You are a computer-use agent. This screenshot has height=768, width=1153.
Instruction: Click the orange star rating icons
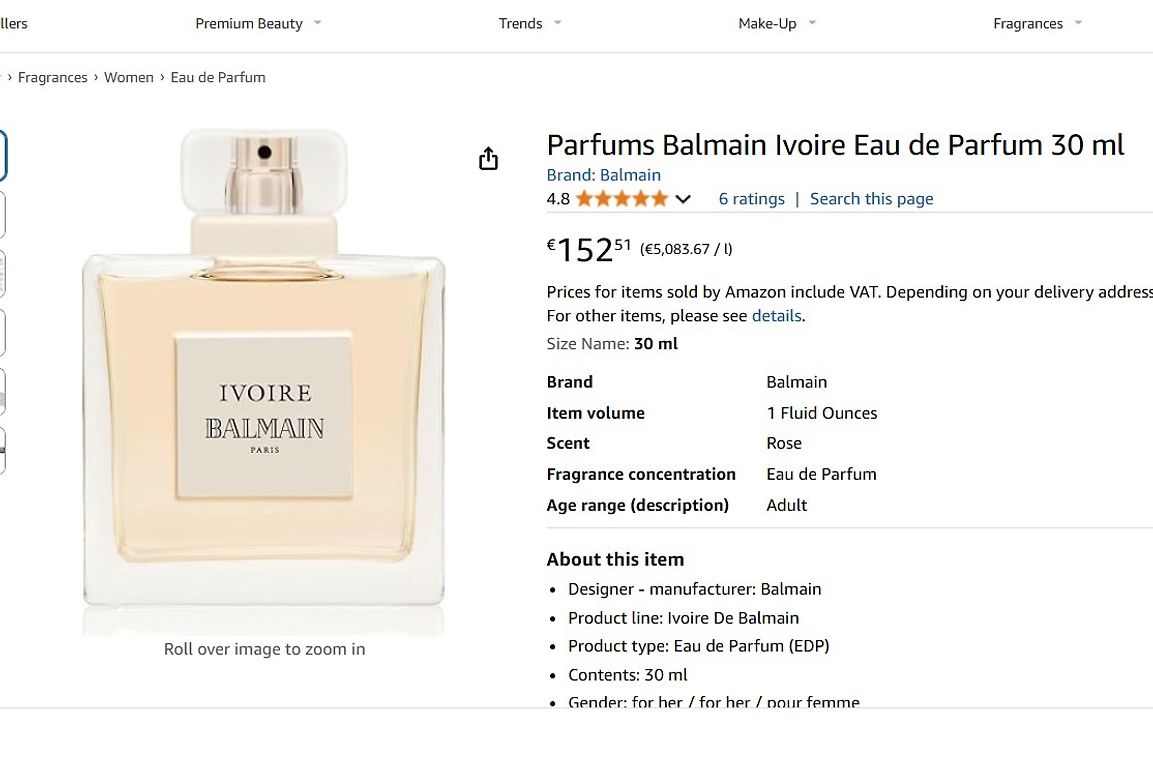point(622,199)
